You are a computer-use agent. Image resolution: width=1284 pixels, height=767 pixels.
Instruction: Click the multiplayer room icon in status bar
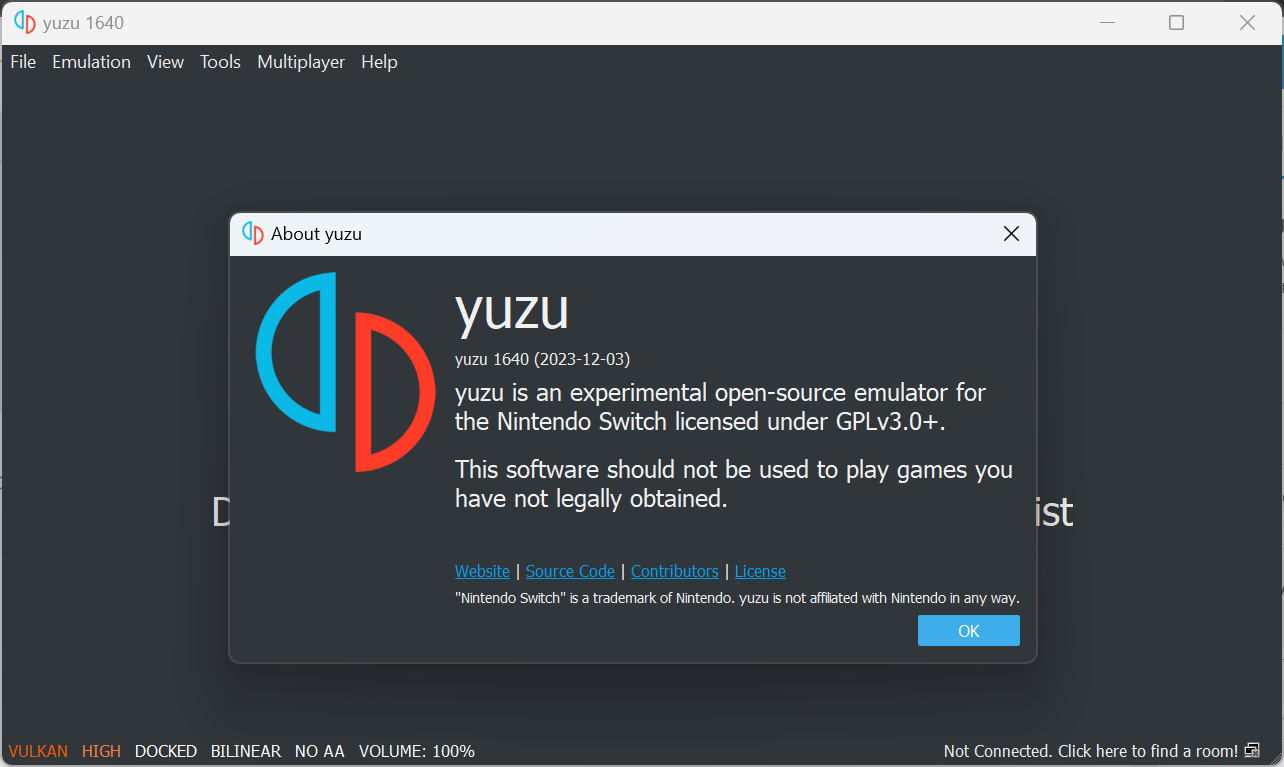[x=1252, y=751]
